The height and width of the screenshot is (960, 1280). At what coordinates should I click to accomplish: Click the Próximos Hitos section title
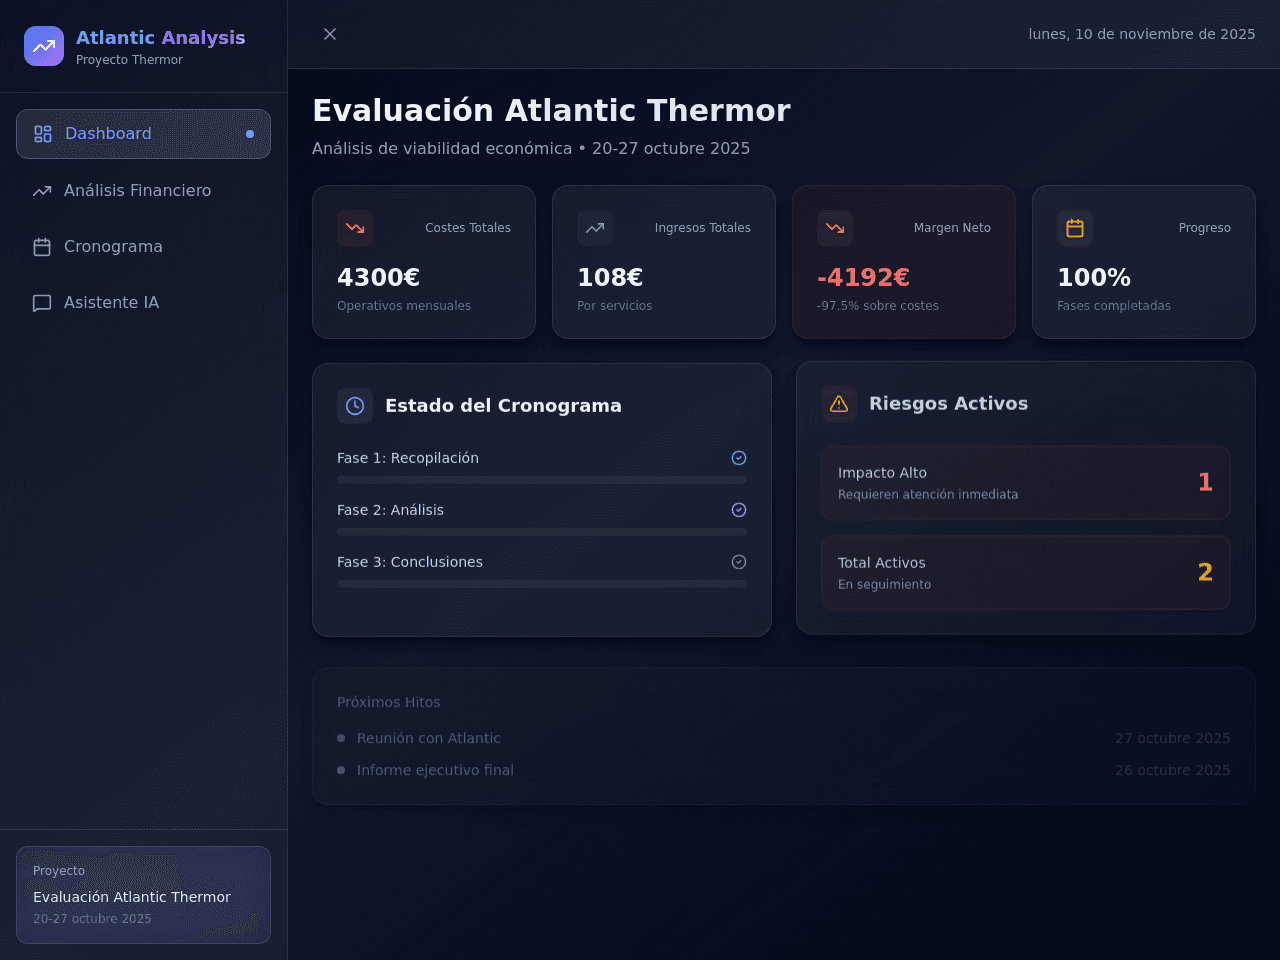coord(389,702)
